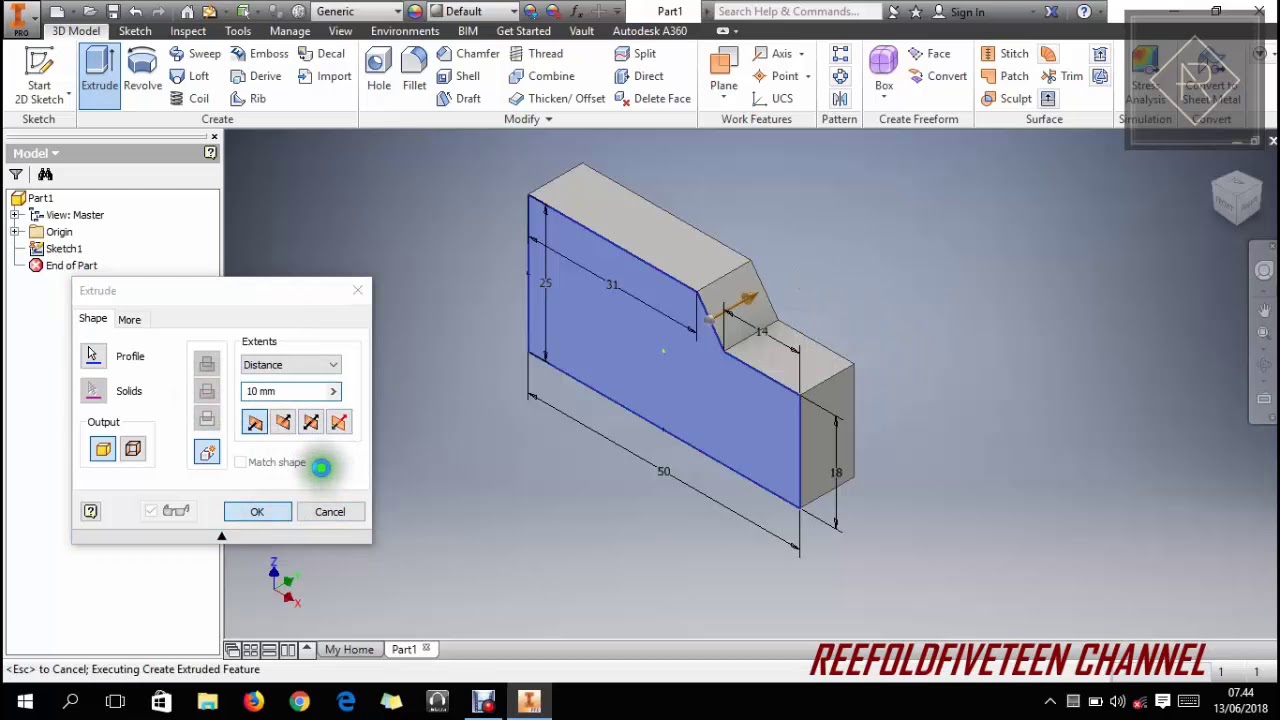Open the My Home document tab

(x=349, y=650)
